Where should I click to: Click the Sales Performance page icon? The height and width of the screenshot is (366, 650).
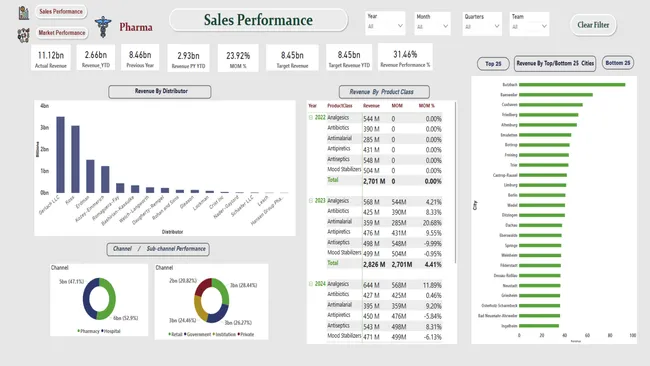[x=24, y=13]
